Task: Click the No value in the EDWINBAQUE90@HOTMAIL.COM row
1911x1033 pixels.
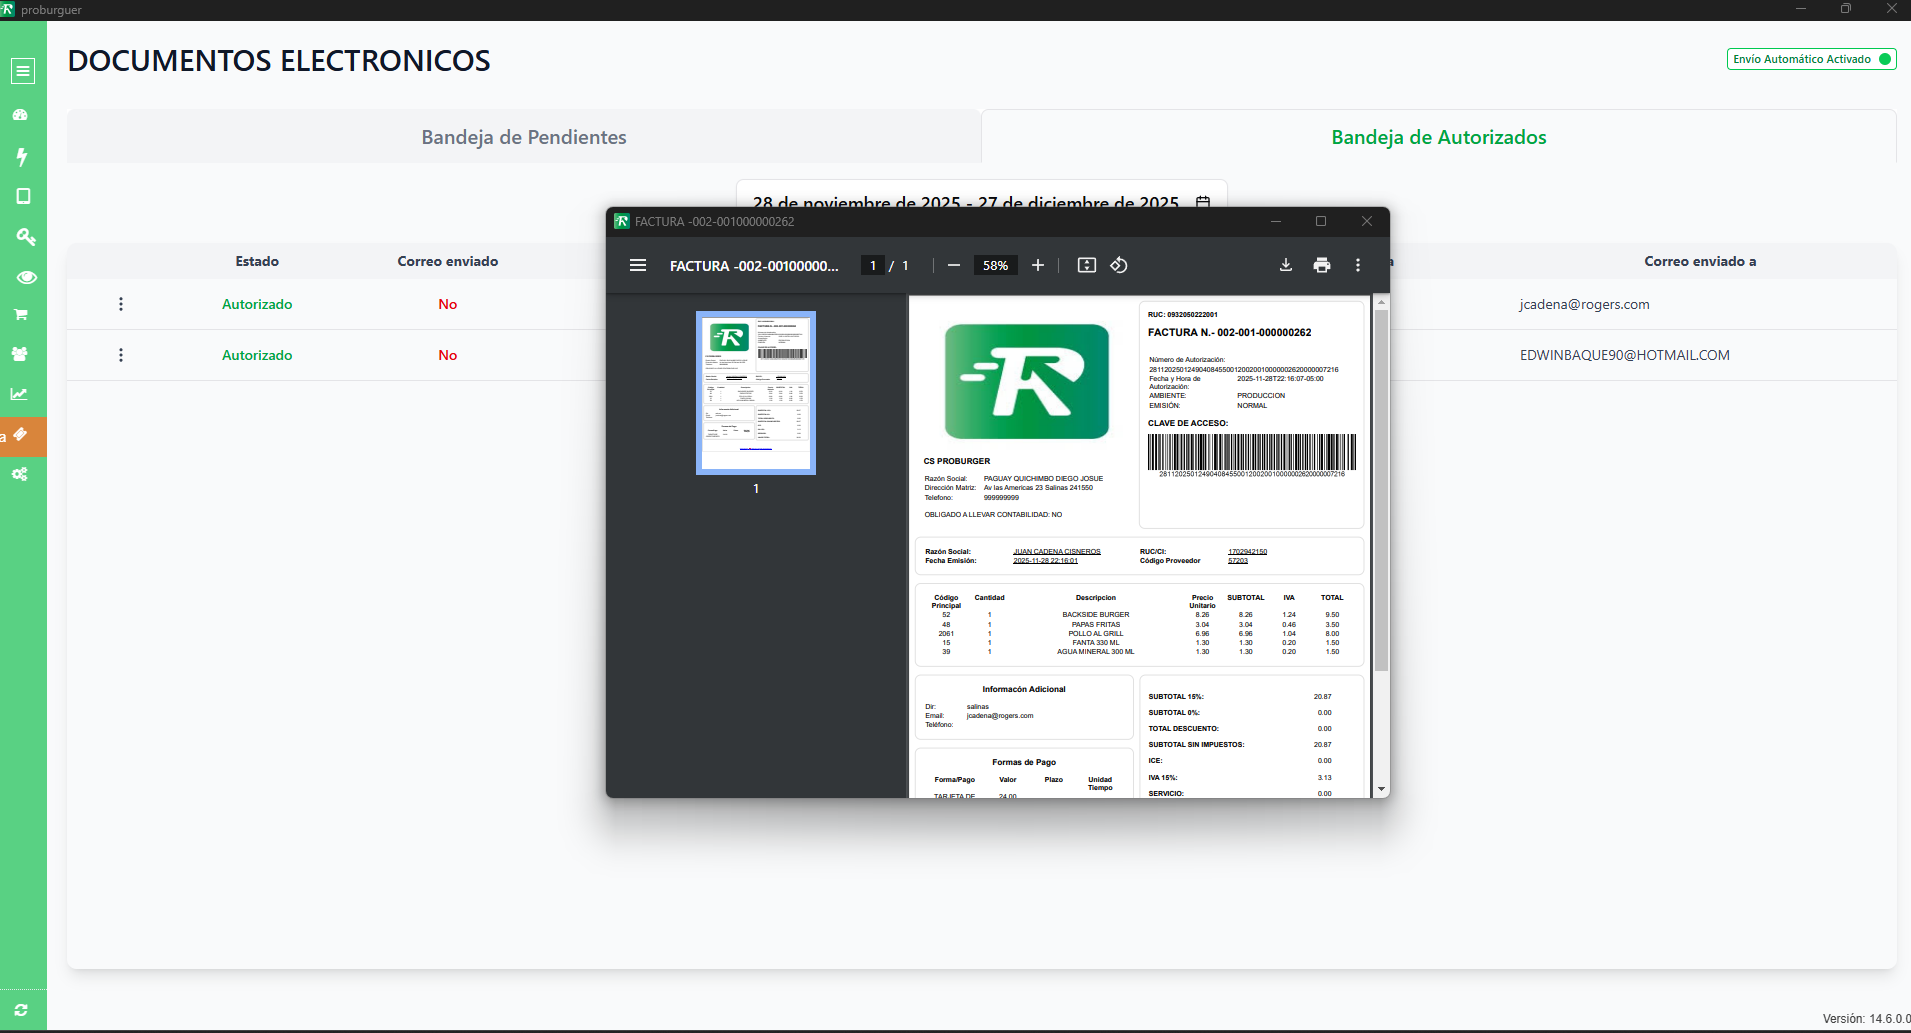Action: pyautogui.click(x=448, y=355)
